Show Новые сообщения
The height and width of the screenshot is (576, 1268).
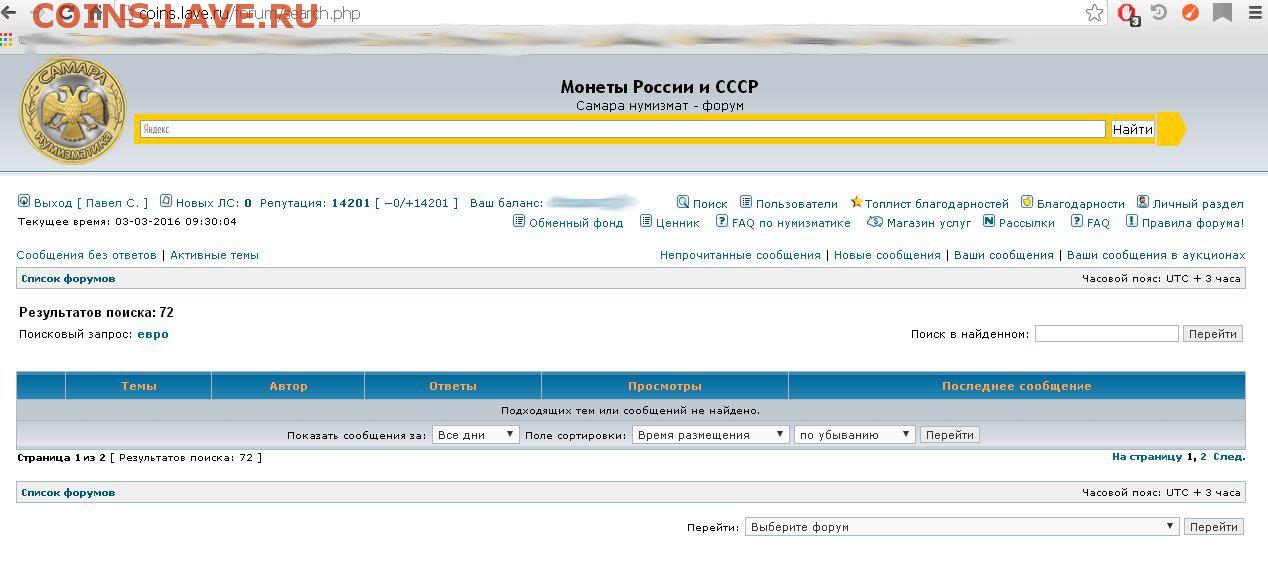pyautogui.click(x=887, y=255)
